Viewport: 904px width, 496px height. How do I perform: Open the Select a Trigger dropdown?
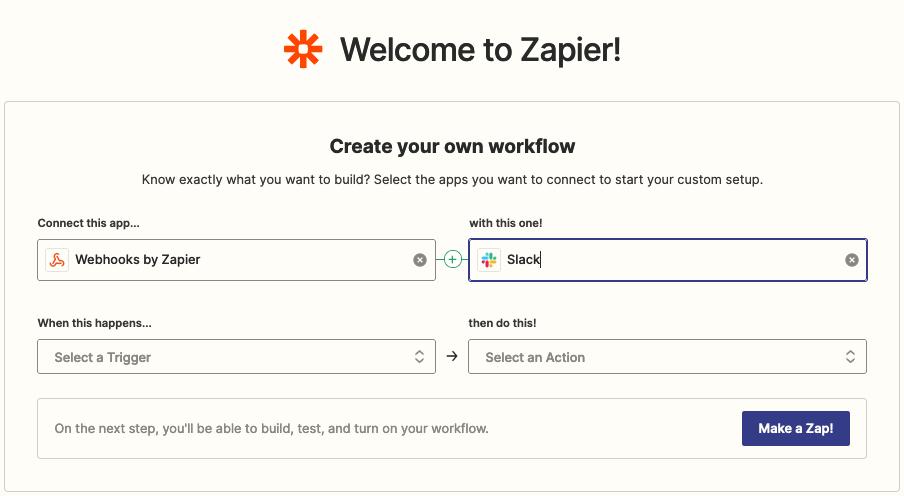[x=236, y=356]
